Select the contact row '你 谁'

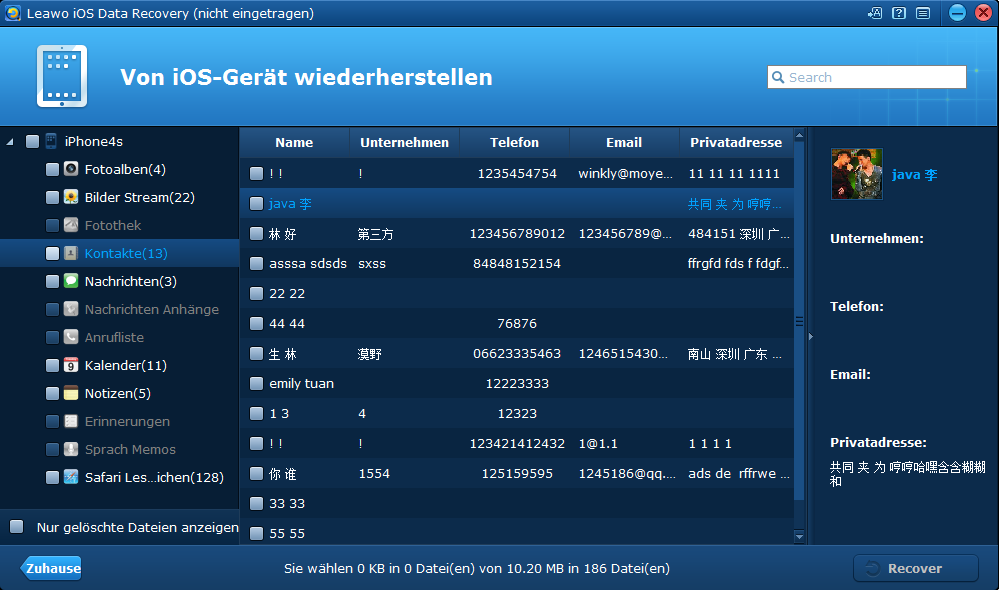pyautogui.click(x=517, y=473)
